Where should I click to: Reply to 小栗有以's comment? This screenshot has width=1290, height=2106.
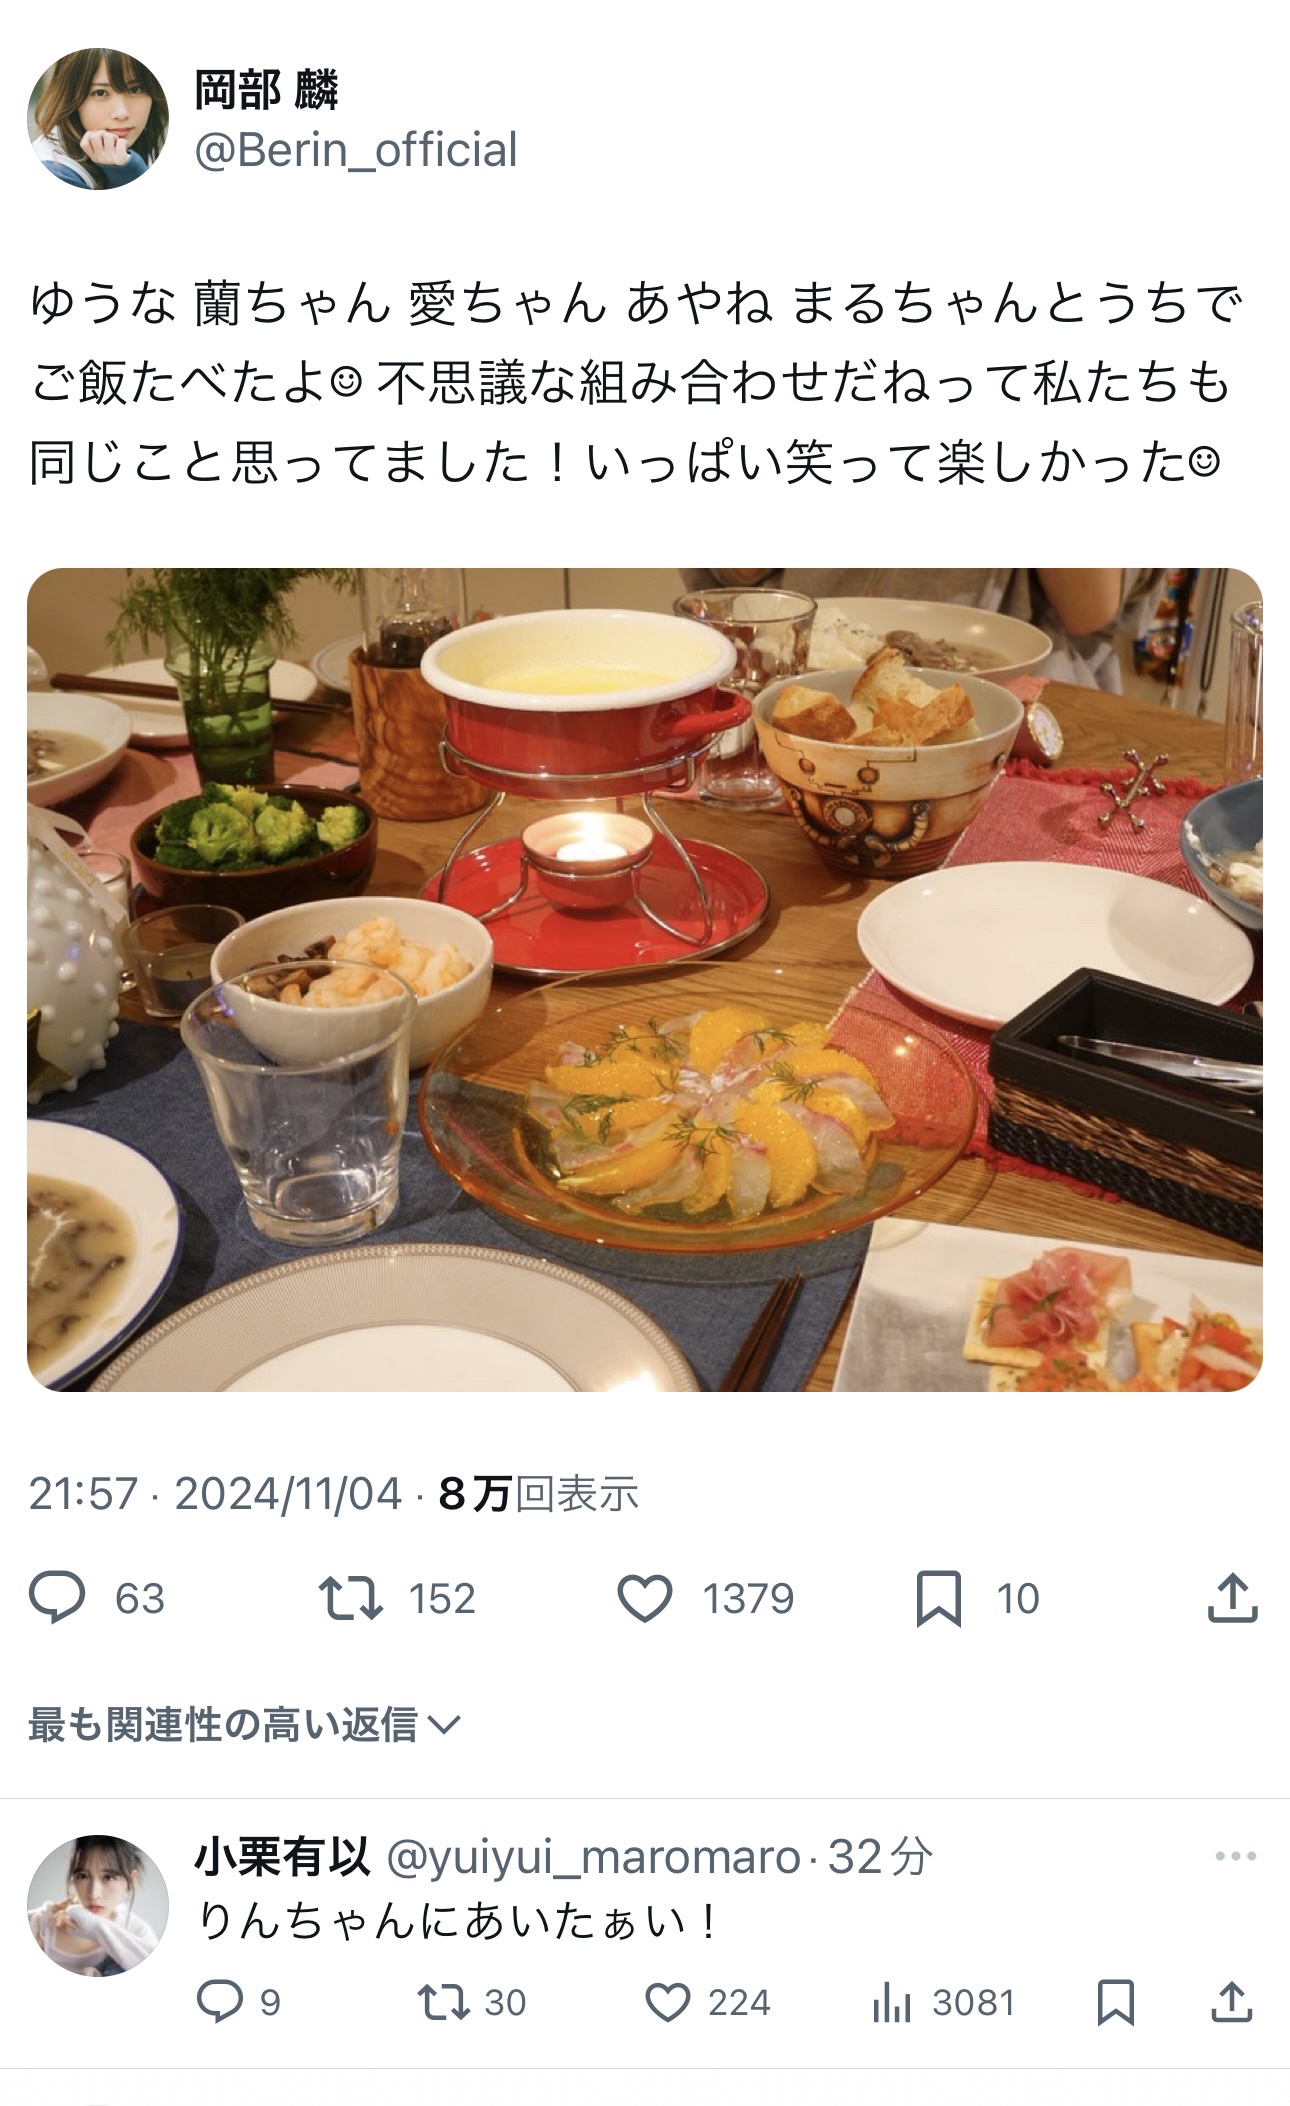[219, 2002]
